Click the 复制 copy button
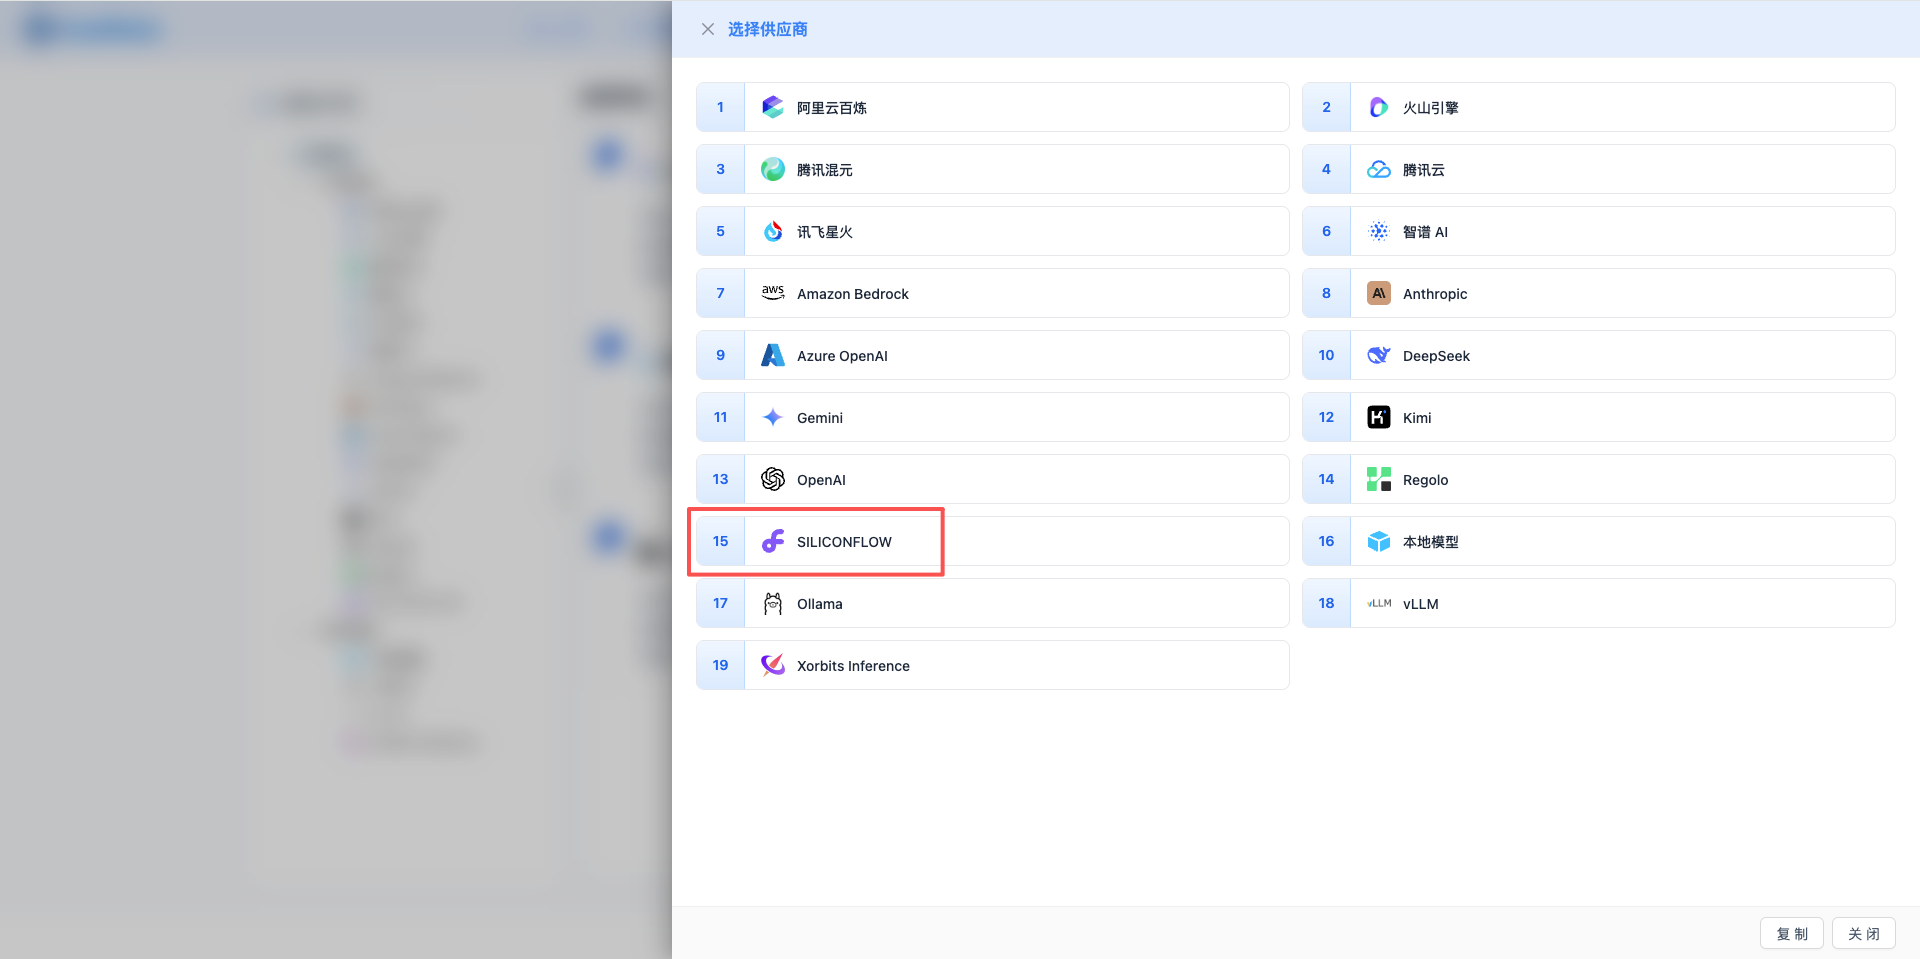This screenshot has width=1920, height=959. (1791, 933)
